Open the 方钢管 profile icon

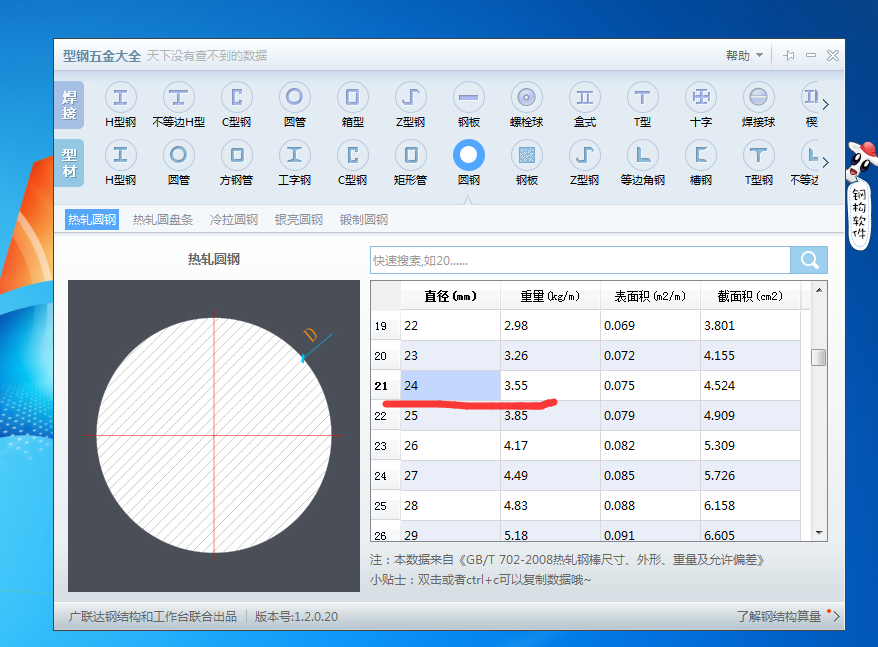coord(236,162)
